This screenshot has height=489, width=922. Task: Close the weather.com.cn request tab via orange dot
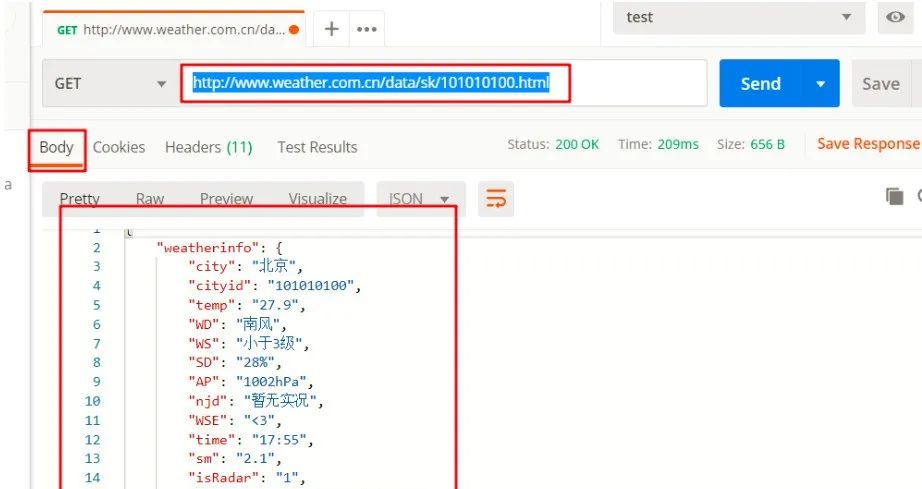pos(294,30)
